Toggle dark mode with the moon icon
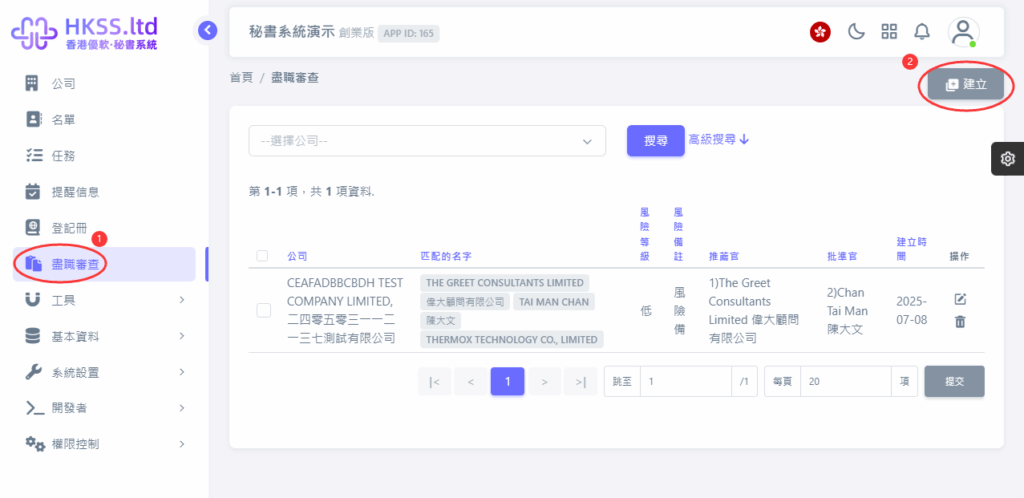 (856, 31)
